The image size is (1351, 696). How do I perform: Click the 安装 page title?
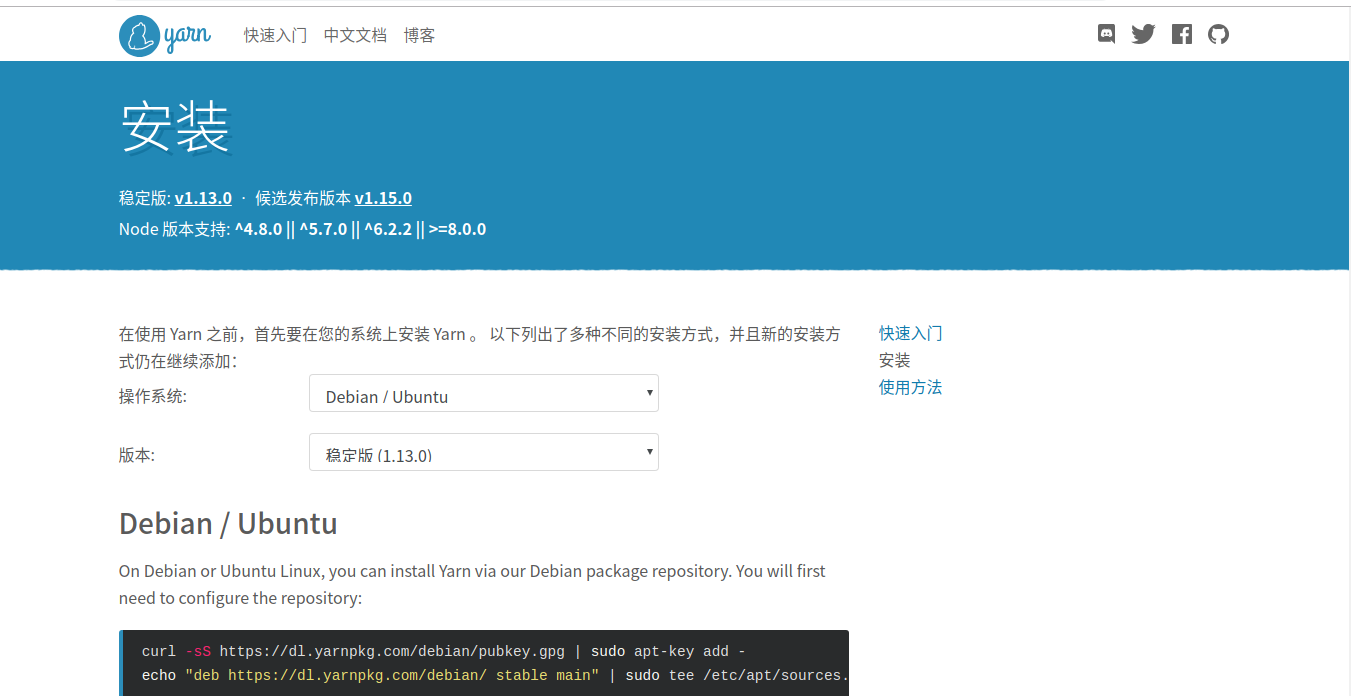(x=176, y=128)
